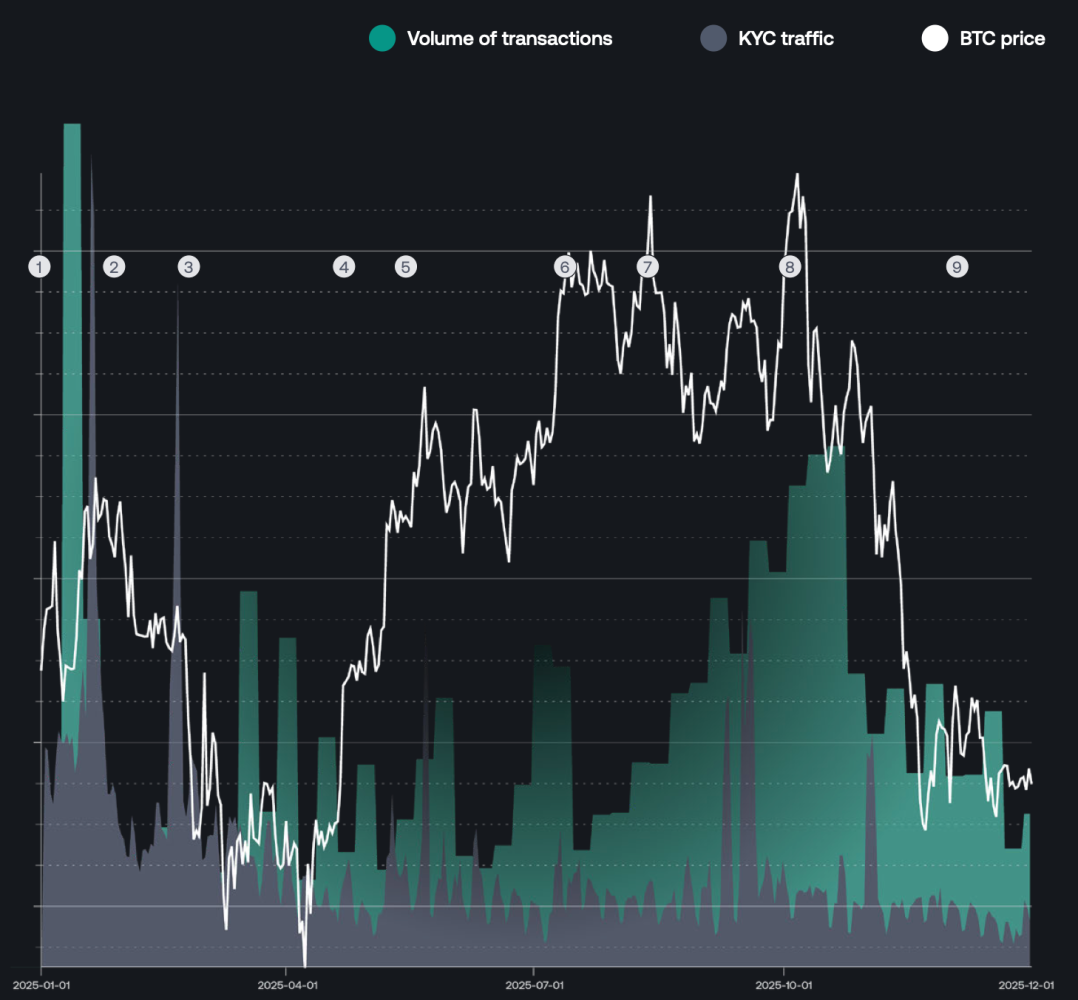The width and height of the screenshot is (1078, 1000).
Task: Open event marker number 6
Action: tap(565, 267)
